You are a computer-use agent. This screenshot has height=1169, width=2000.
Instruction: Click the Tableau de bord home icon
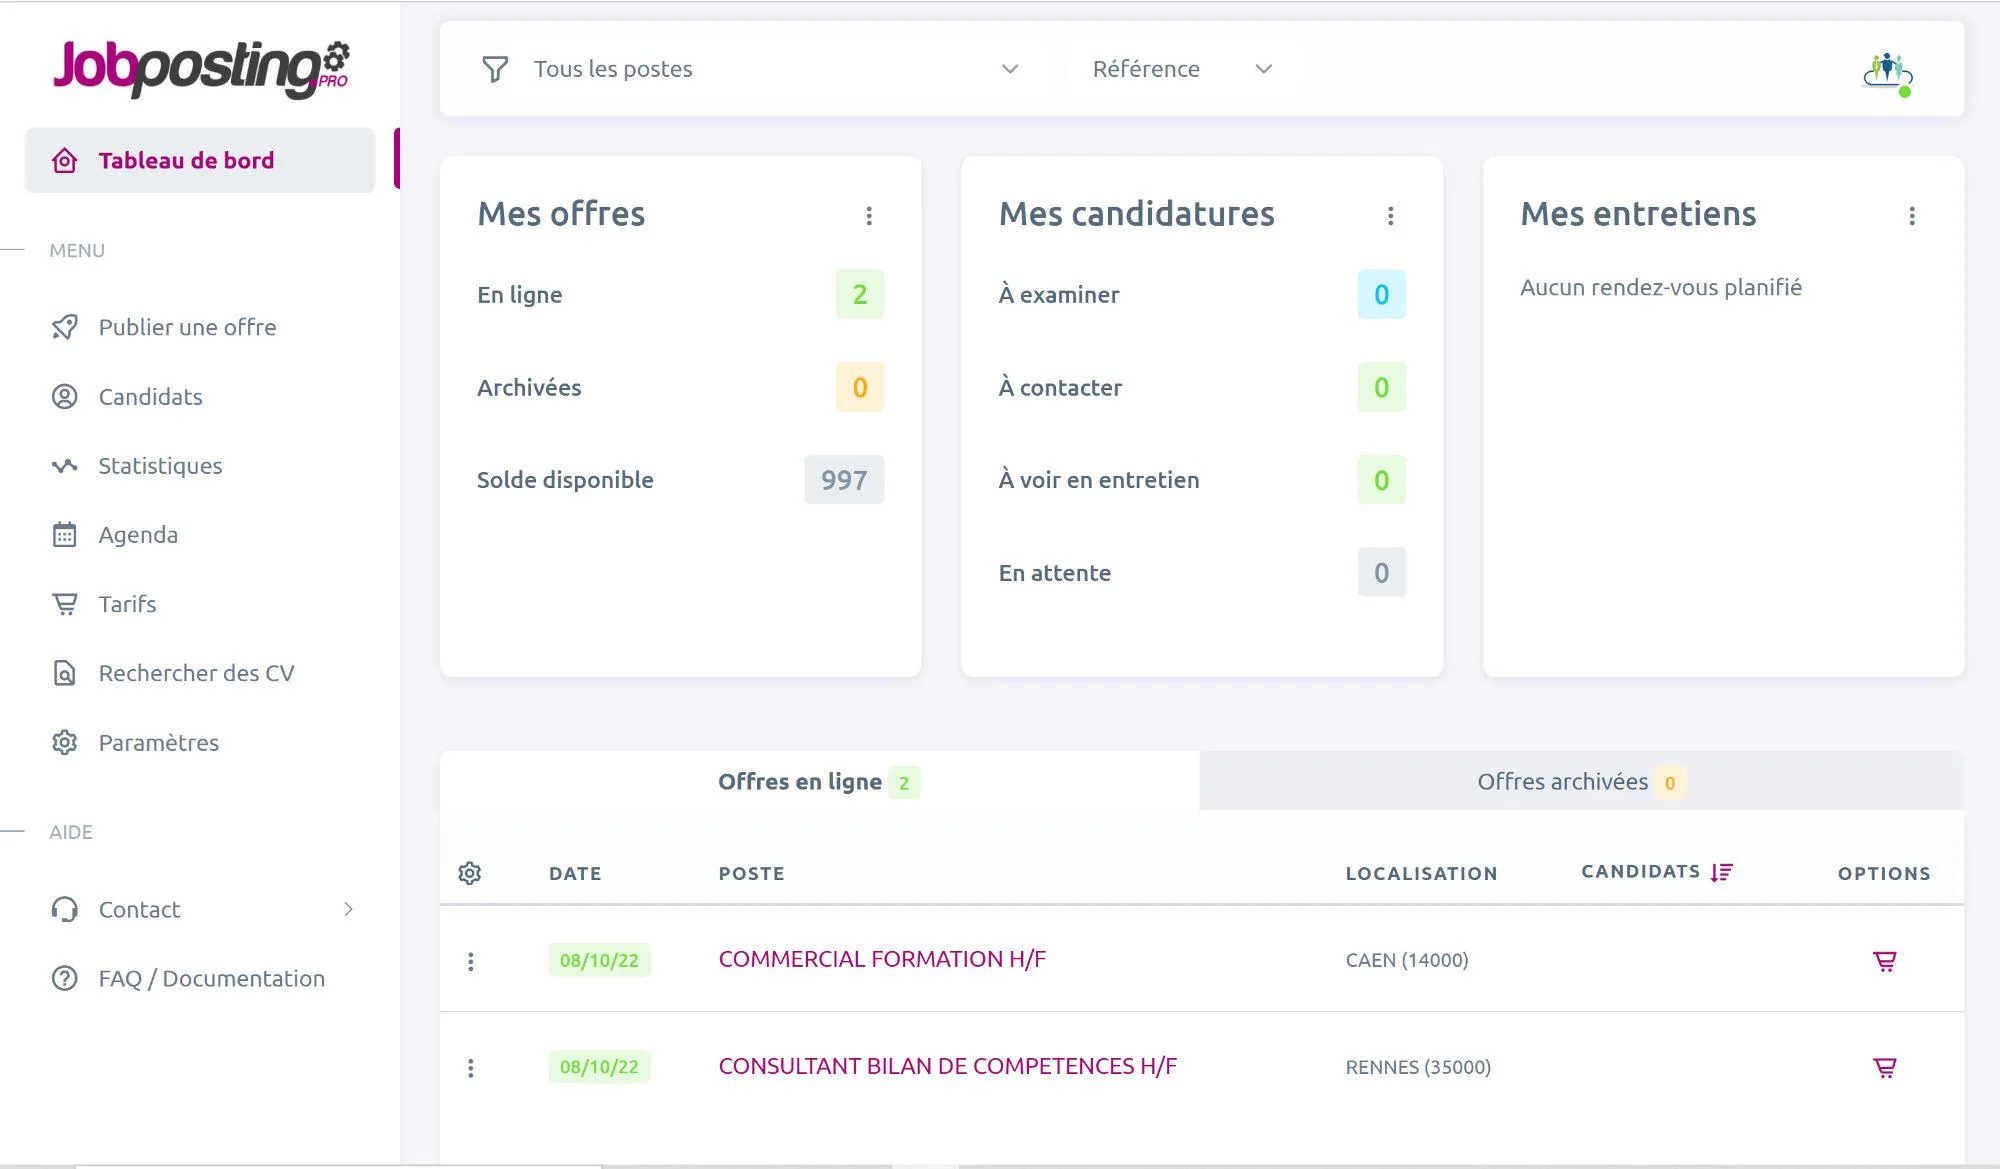click(x=64, y=160)
